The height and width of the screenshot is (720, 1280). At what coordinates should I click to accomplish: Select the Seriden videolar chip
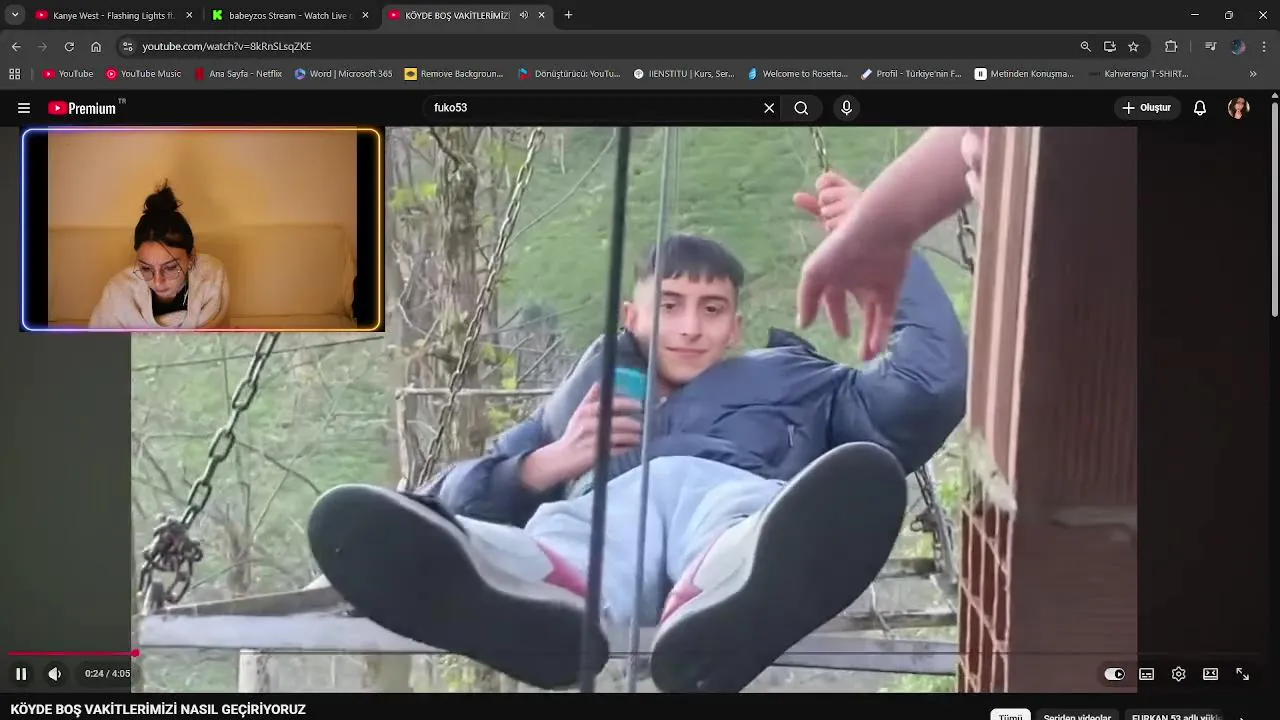[x=1077, y=716]
